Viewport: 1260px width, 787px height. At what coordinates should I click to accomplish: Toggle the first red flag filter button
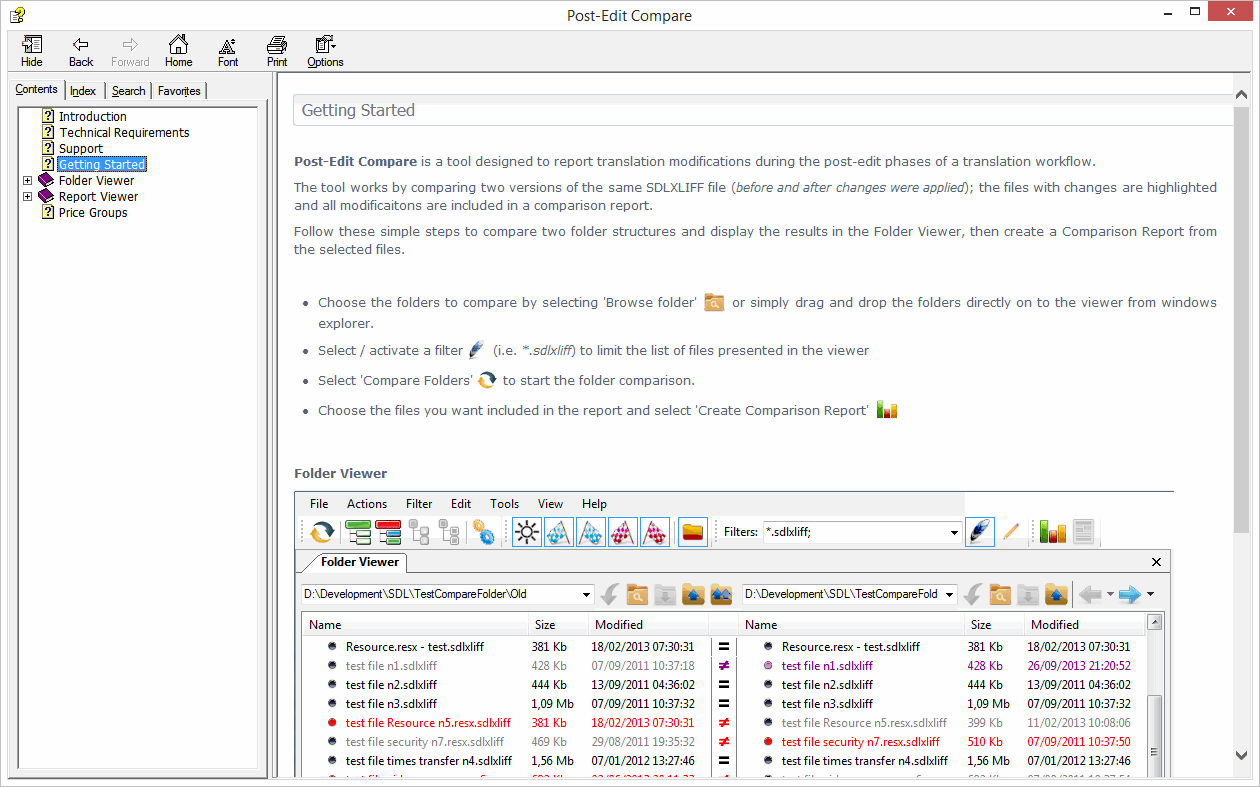(x=623, y=532)
